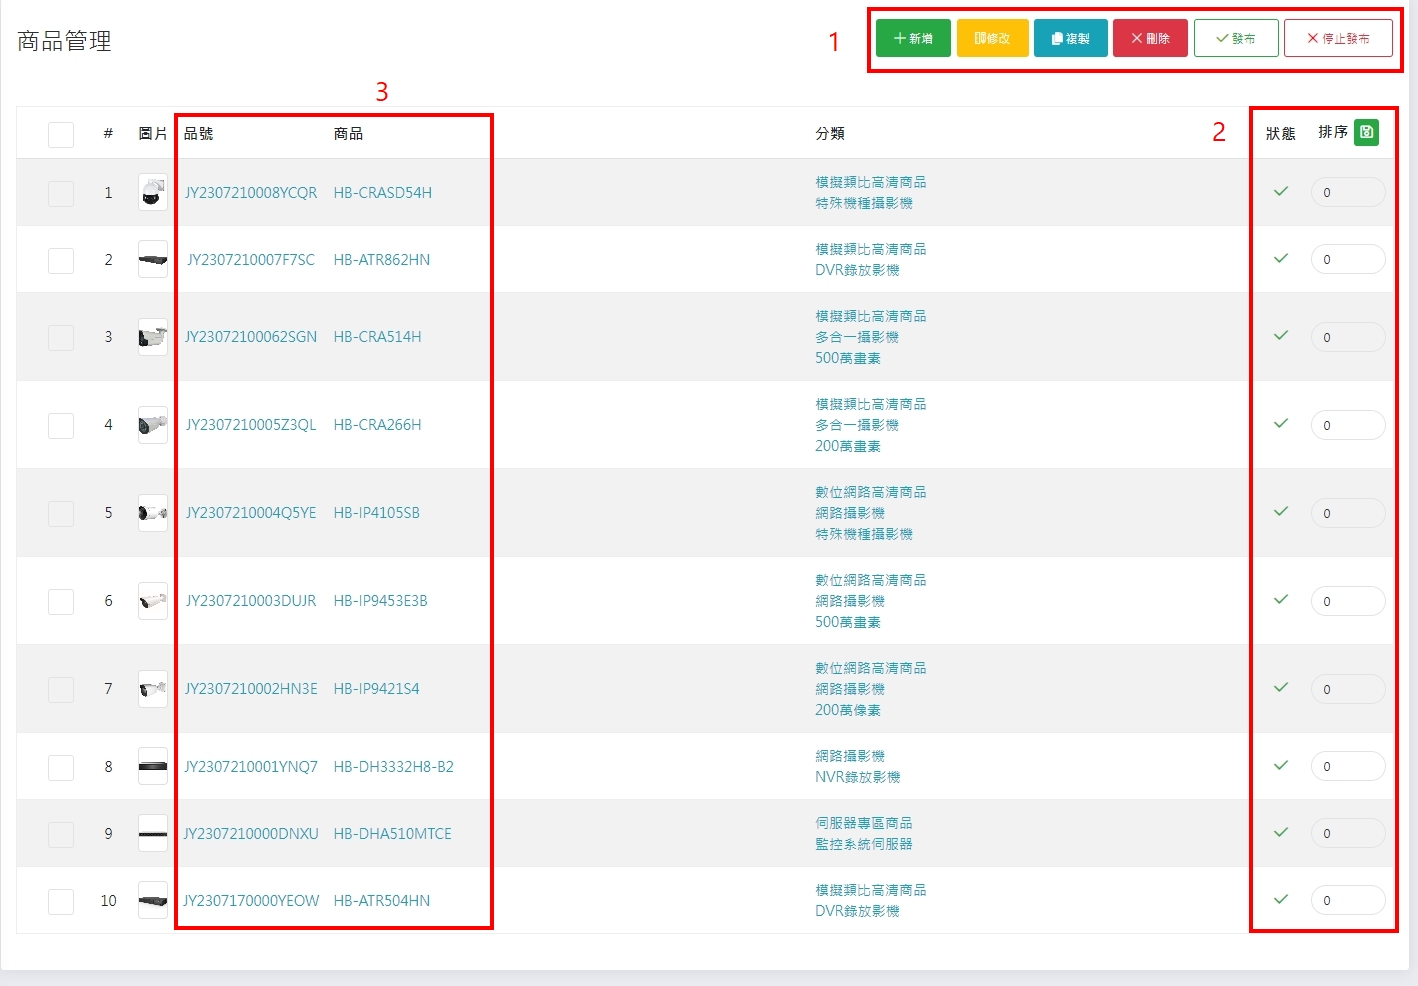Image resolution: width=1418 pixels, height=986 pixels.
Task: Toggle status checkmark for HB-CRASD54H
Action: 1280,191
